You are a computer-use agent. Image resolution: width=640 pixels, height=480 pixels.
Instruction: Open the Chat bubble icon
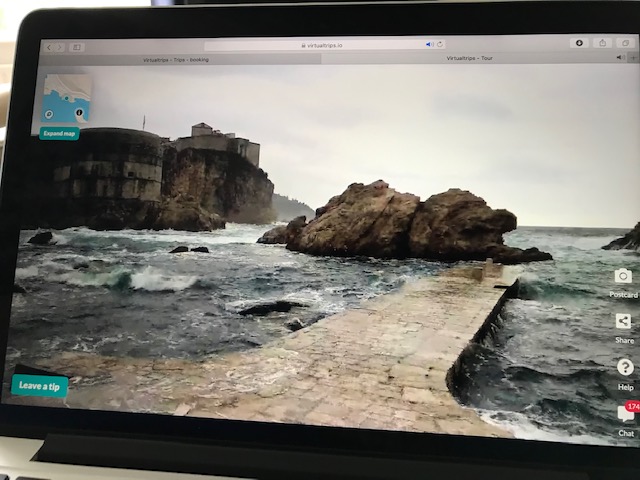[x=625, y=414]
